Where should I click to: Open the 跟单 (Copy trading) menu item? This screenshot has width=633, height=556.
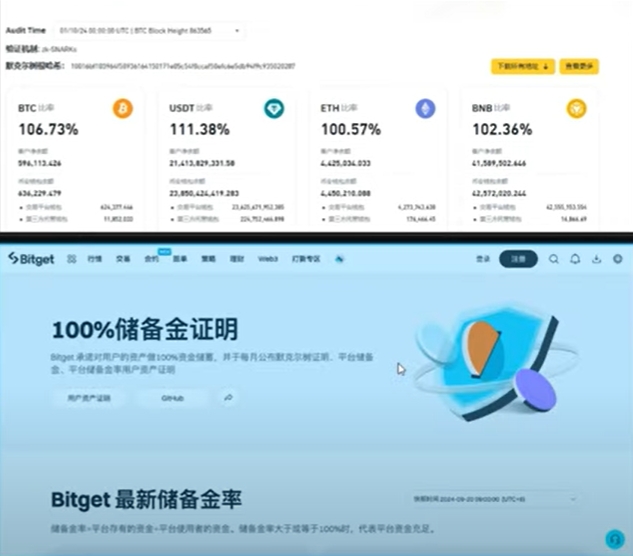pyautogui.click(x=180, y=259)
